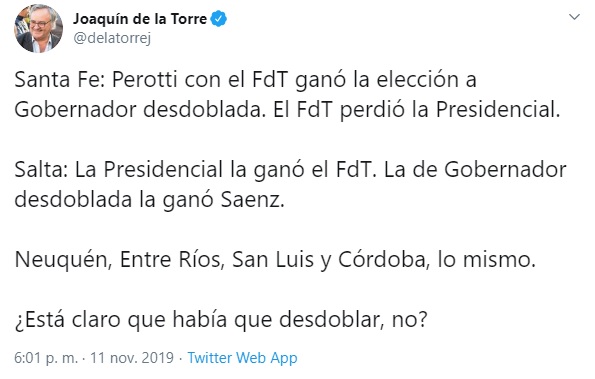Click the question ¿Está claro que había
Screen dimensions: 595x379
click(x=221, y=320)
